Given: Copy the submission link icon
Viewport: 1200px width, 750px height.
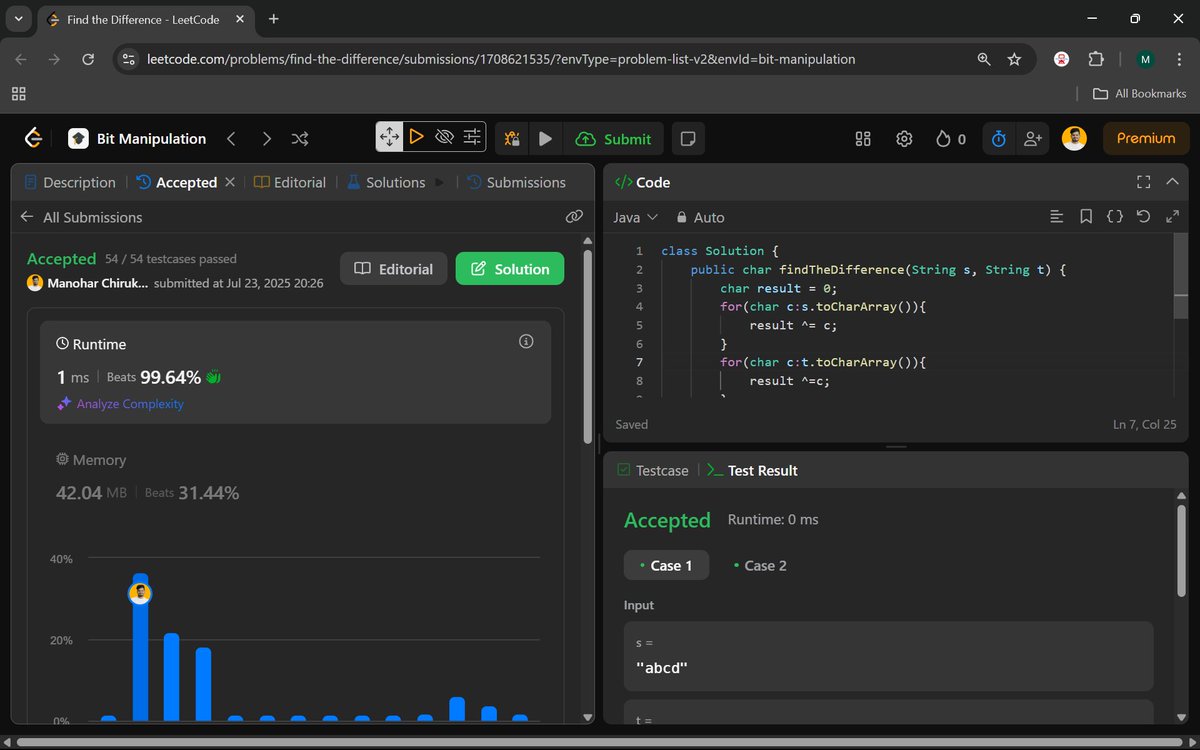Looking at the screenshot, I should tap(574, 216).
